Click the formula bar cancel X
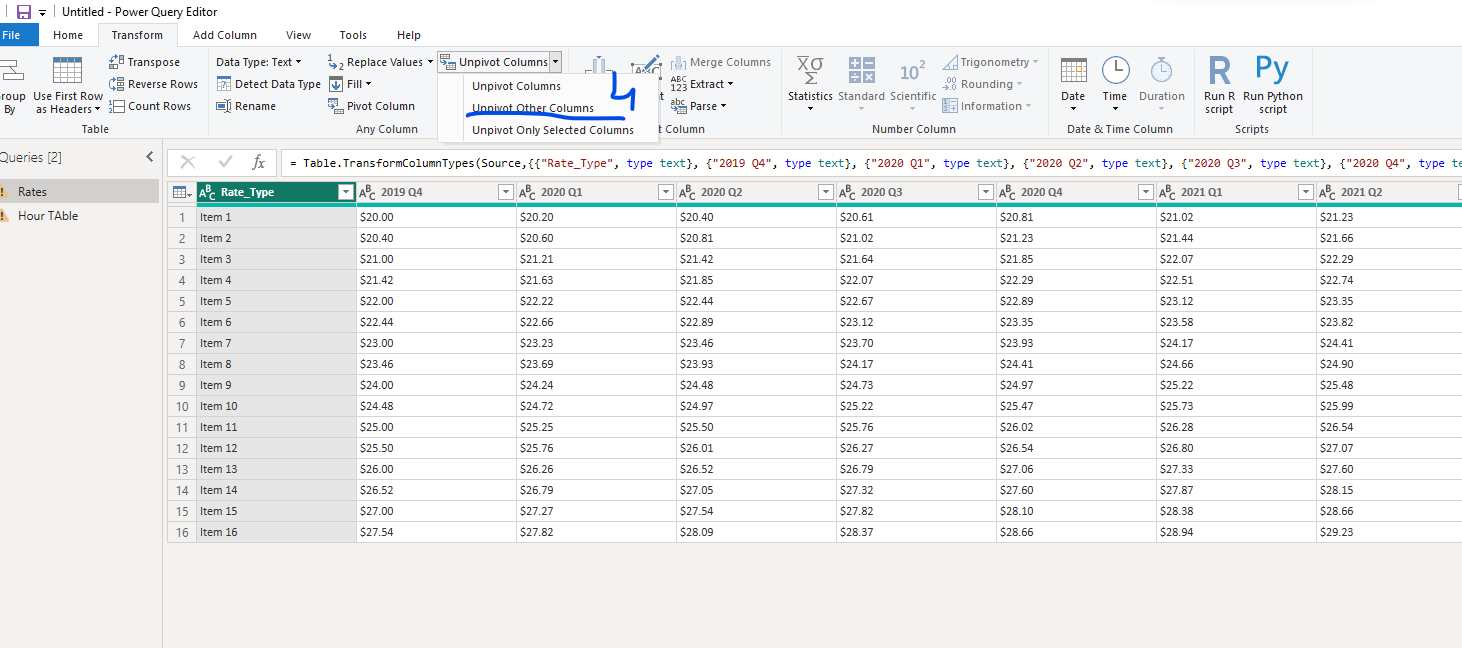 tap(187, 162)
